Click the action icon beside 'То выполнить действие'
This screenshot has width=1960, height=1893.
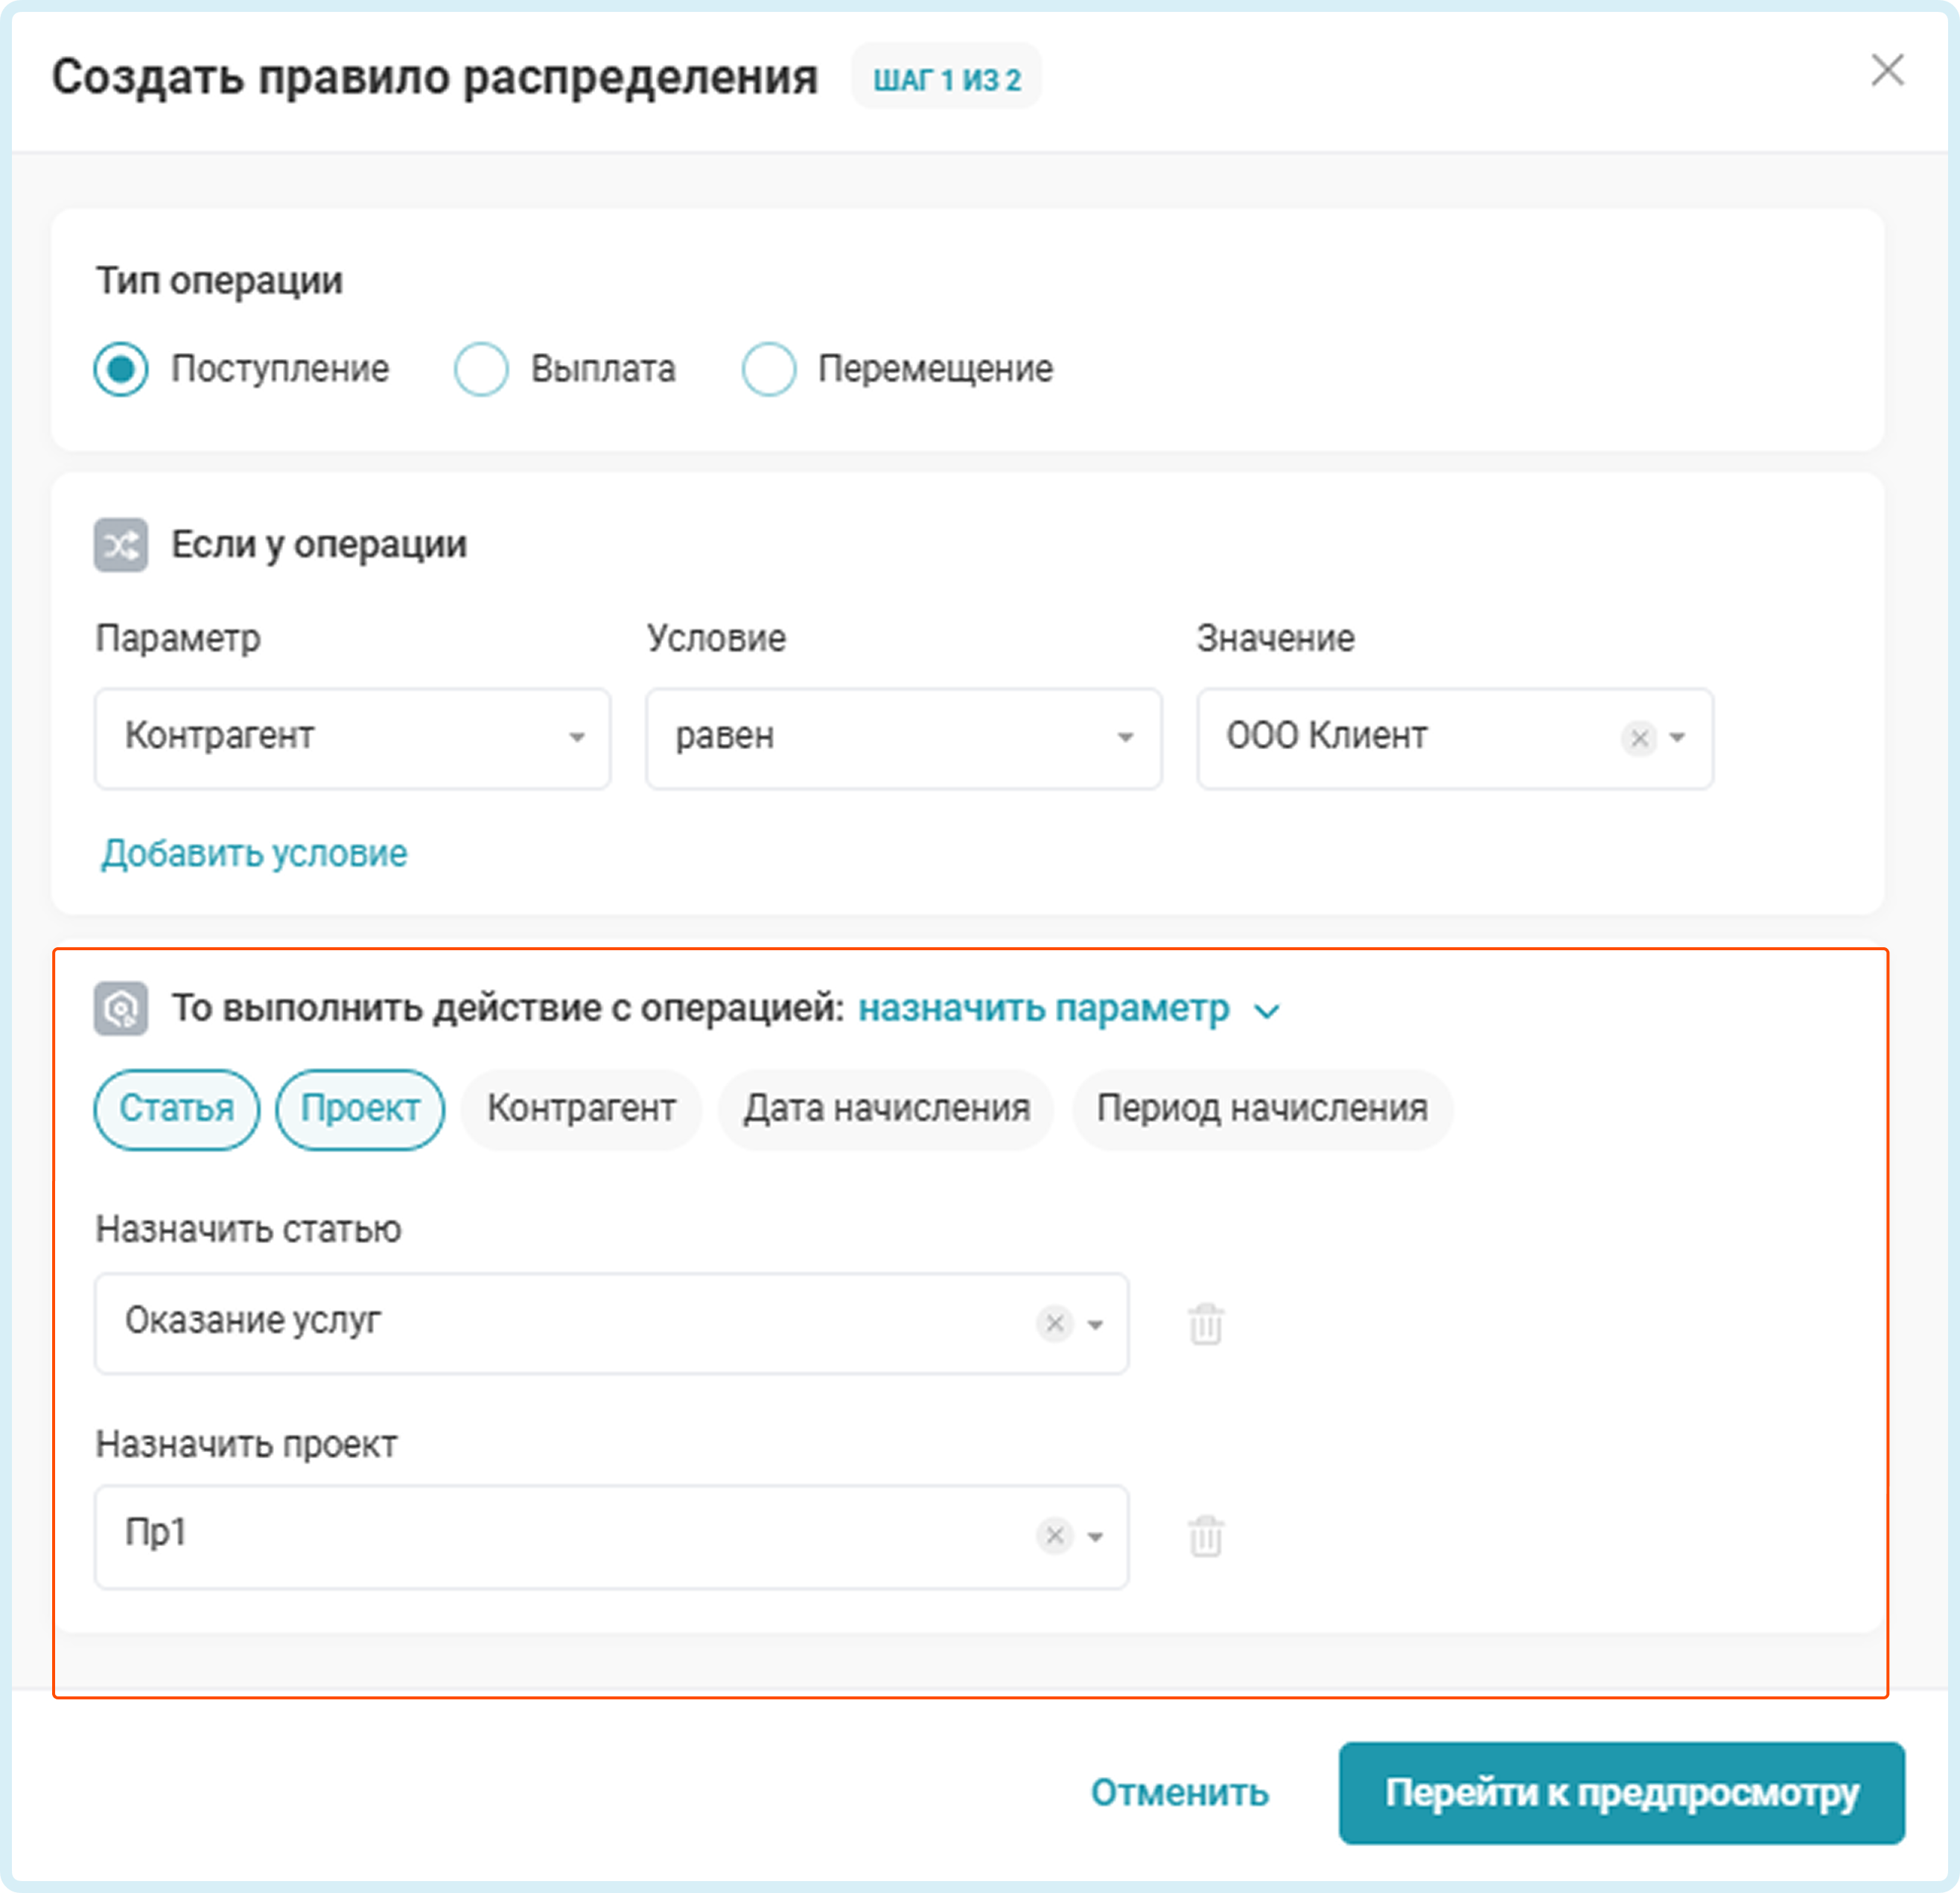click(x=121, y=1008)
